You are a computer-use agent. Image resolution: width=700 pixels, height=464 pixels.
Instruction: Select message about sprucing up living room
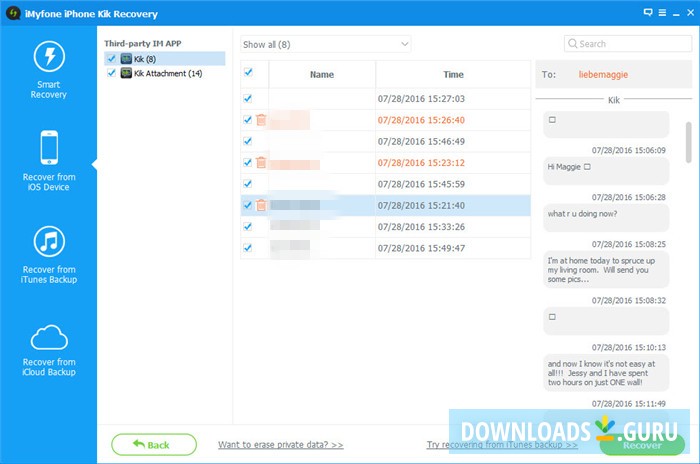606,270
